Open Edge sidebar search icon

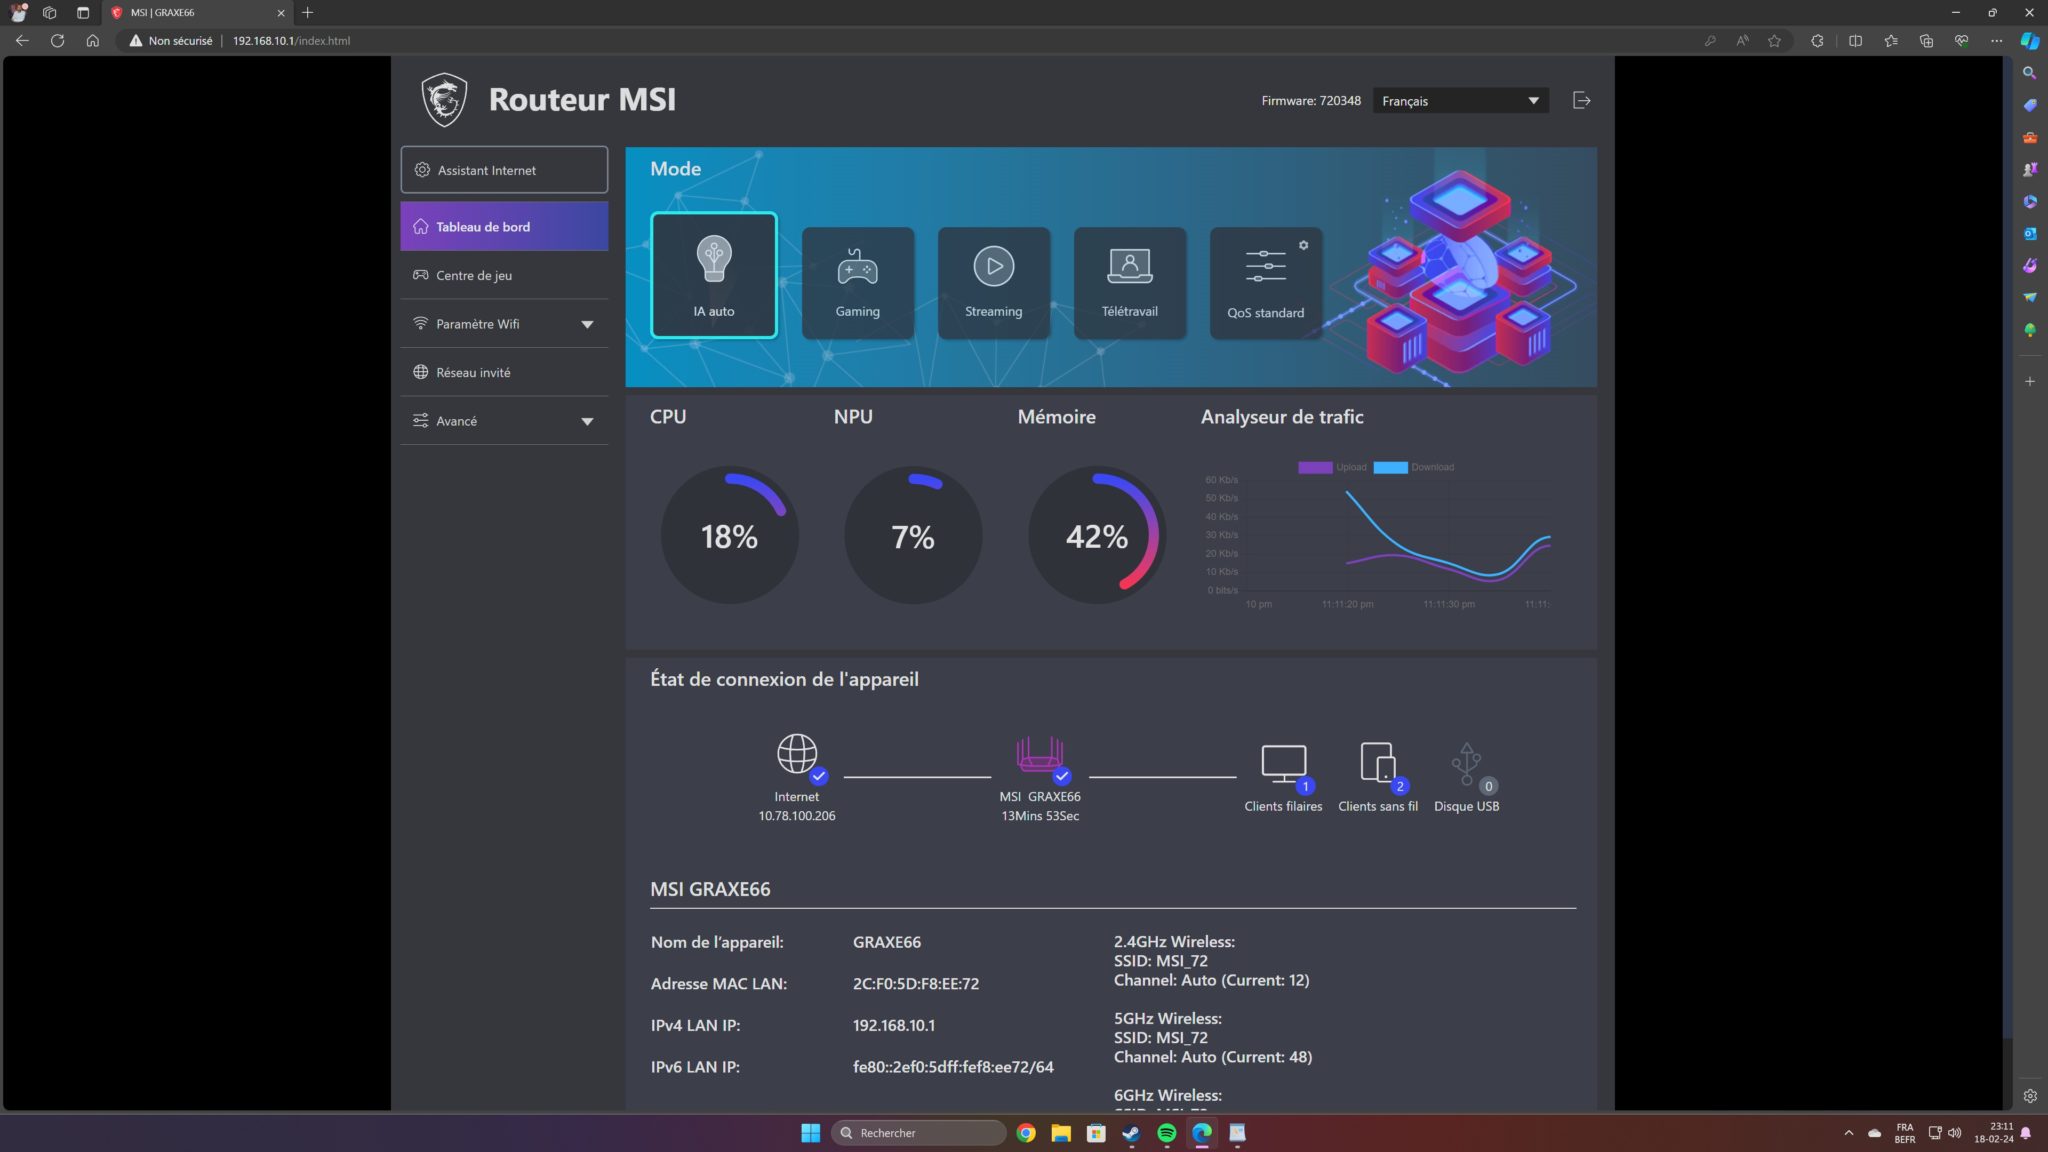(2029, 73)
